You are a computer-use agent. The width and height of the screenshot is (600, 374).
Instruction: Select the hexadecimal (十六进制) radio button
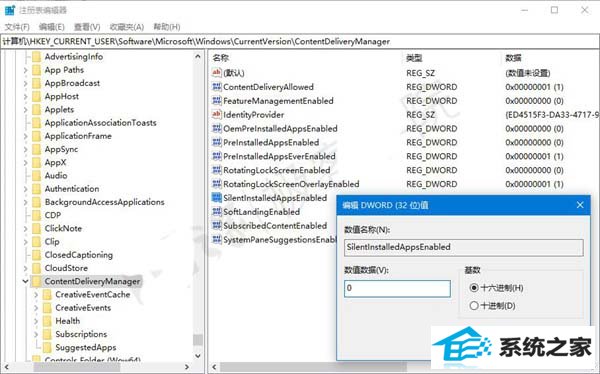point(474,287)
